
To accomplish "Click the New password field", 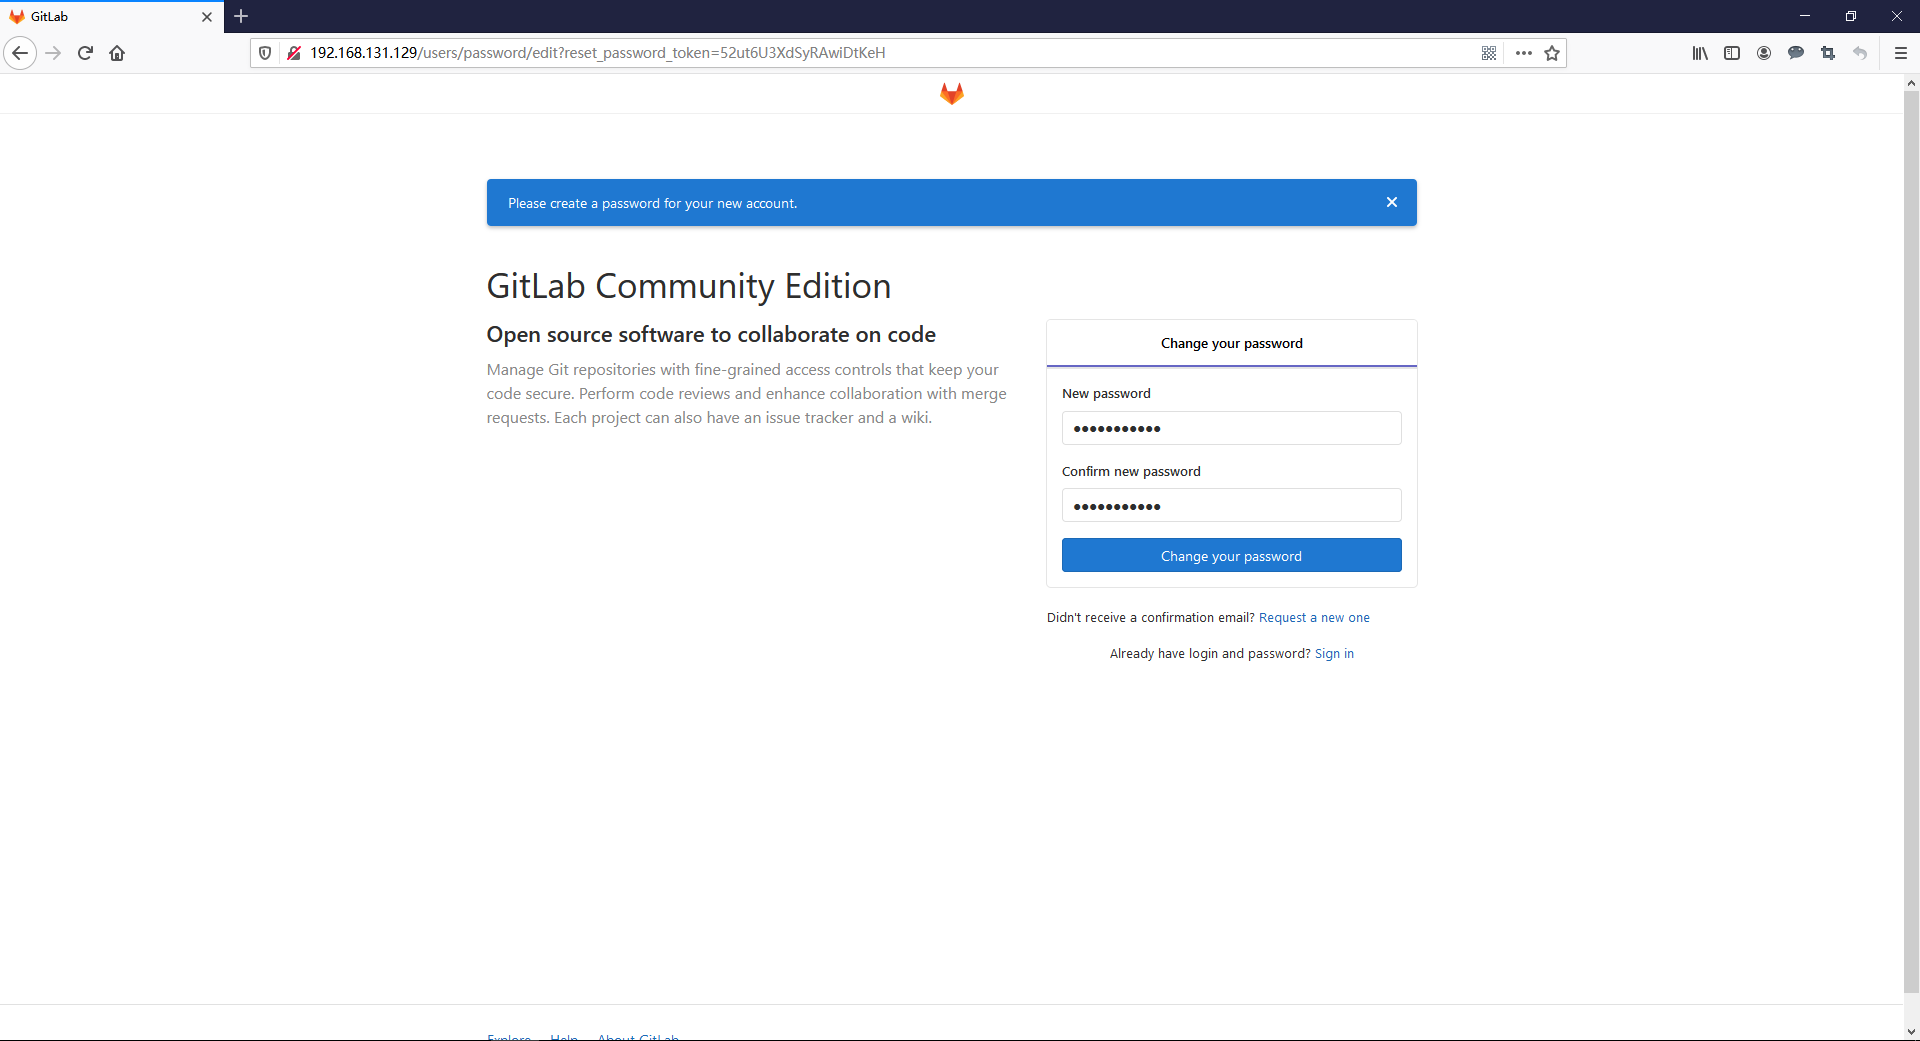I will point(1232,428).
